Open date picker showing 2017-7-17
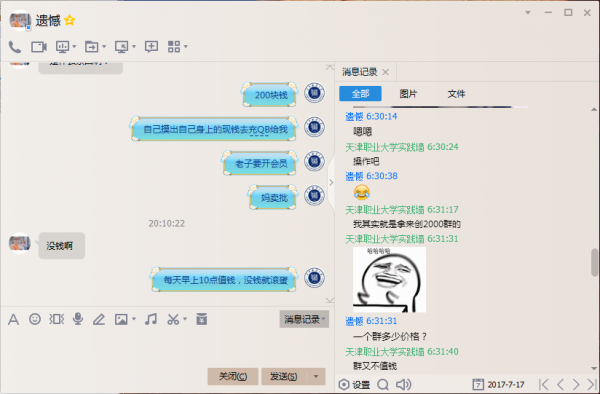The width and height of the screenshot is (600, 394). 499,384
